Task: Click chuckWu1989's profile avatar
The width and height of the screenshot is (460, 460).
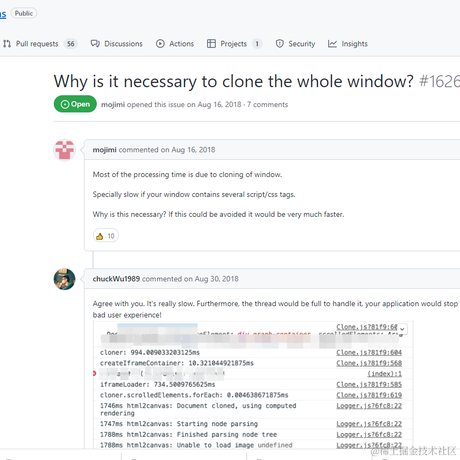Action: (x=65, y=279)
